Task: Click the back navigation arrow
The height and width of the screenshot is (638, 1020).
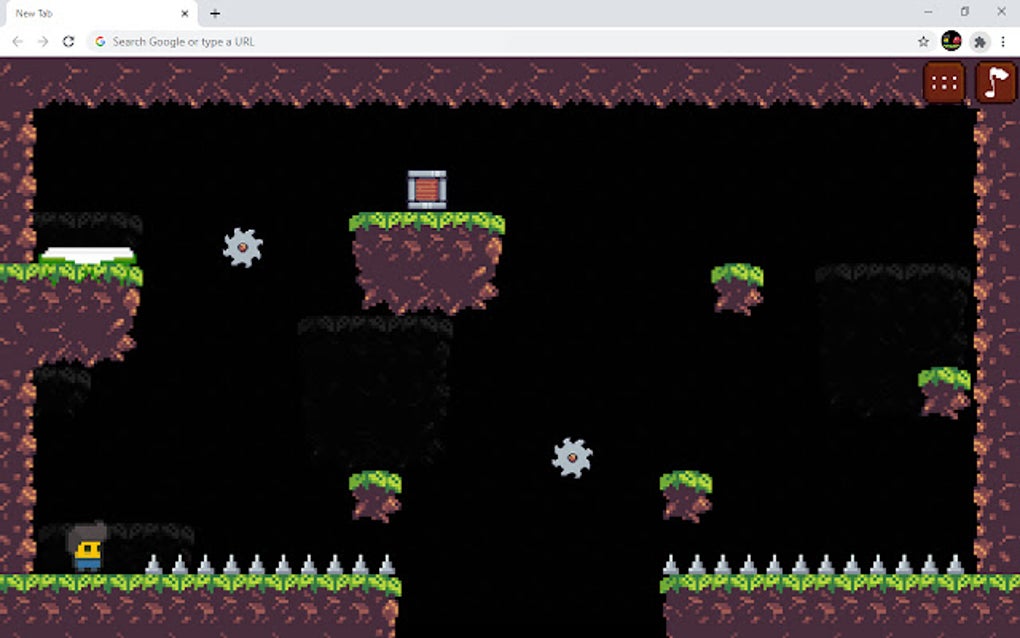Action: pyautogui.click(x=18, y=42)
